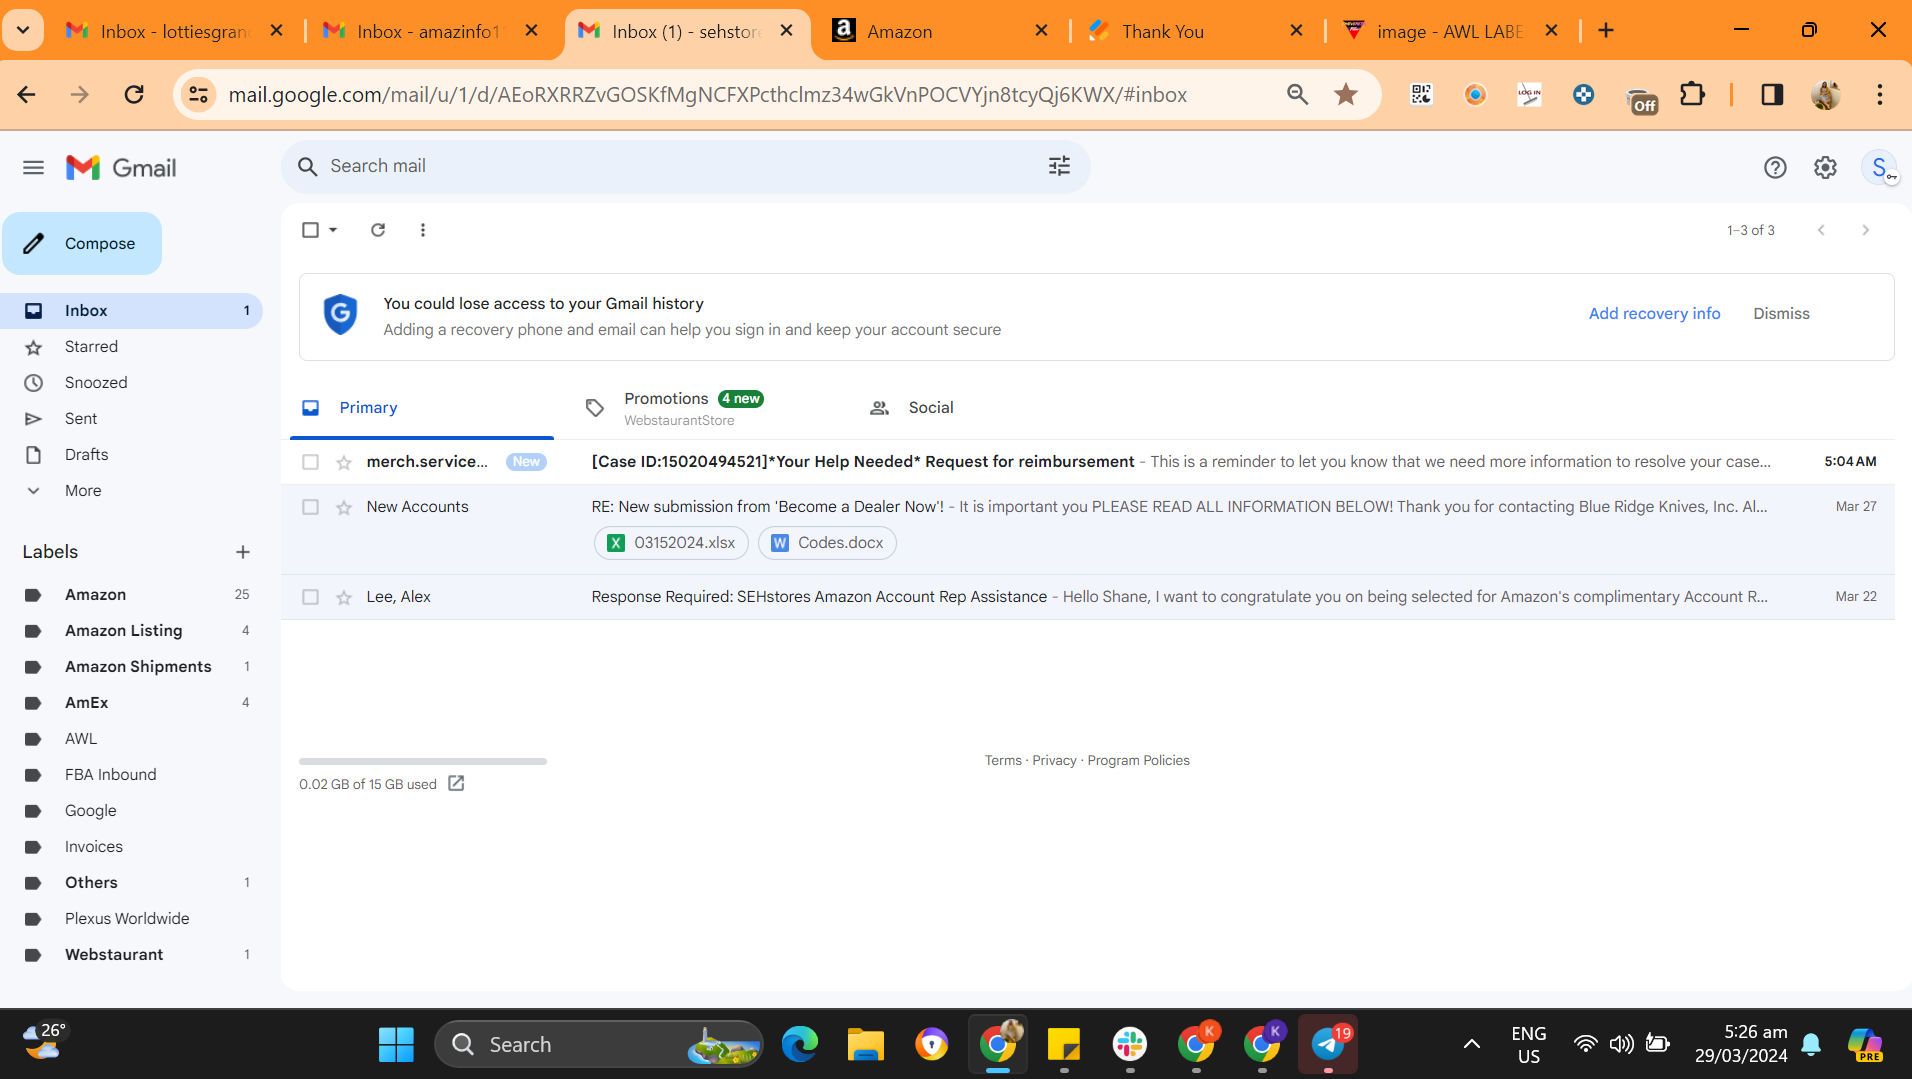Go to newer messages arrow
Image resolution: width=1912 pixels, height=1079 pixels.
click(x=1821, y=230)
